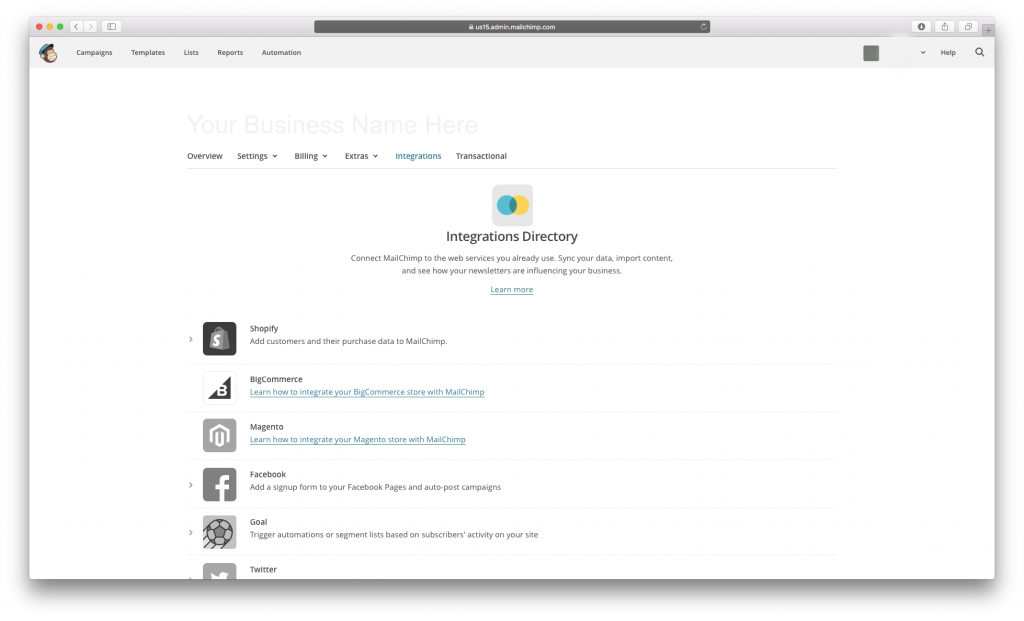Open BigCommerce integration learn link
This screenshot has height=621, width=1024.
(x=367, y=392)
